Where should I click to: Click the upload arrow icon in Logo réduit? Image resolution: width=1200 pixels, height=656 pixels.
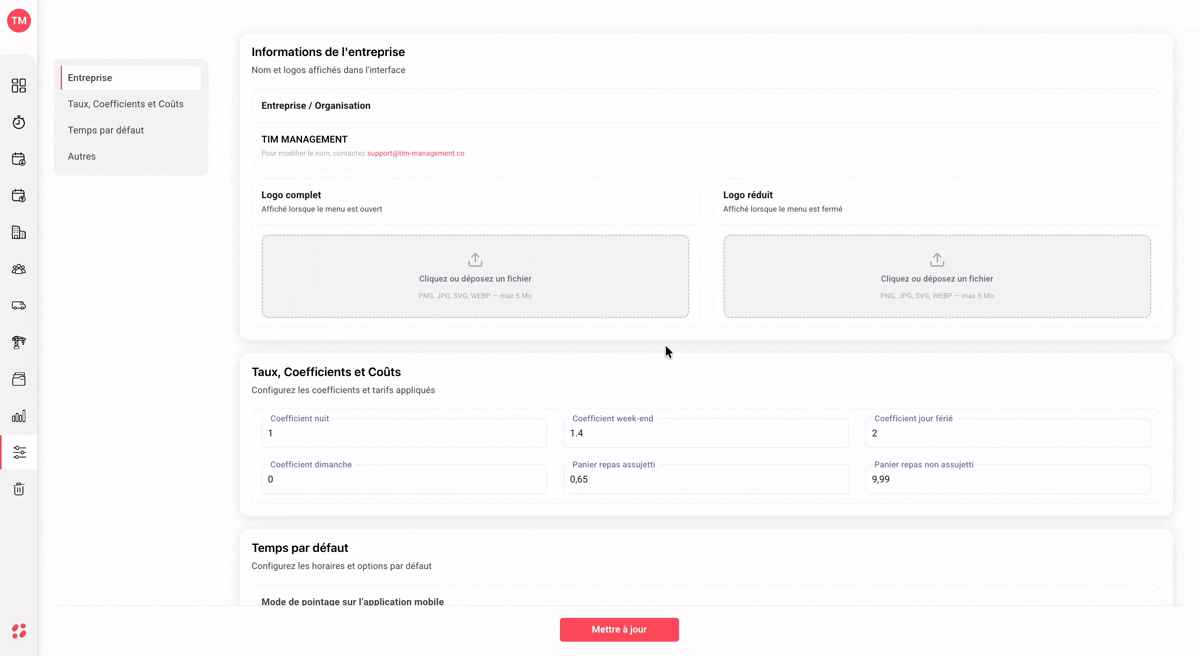pyautogui.click(x=937, y=260)
